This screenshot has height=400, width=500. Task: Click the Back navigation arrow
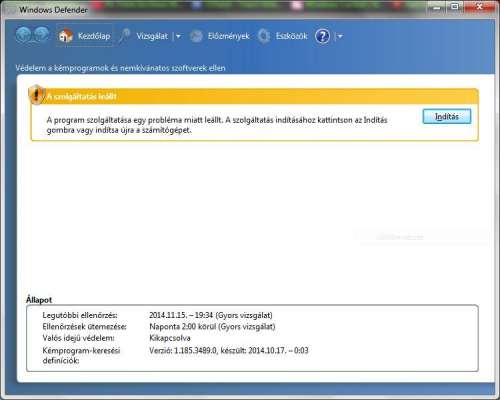(23, 35)
